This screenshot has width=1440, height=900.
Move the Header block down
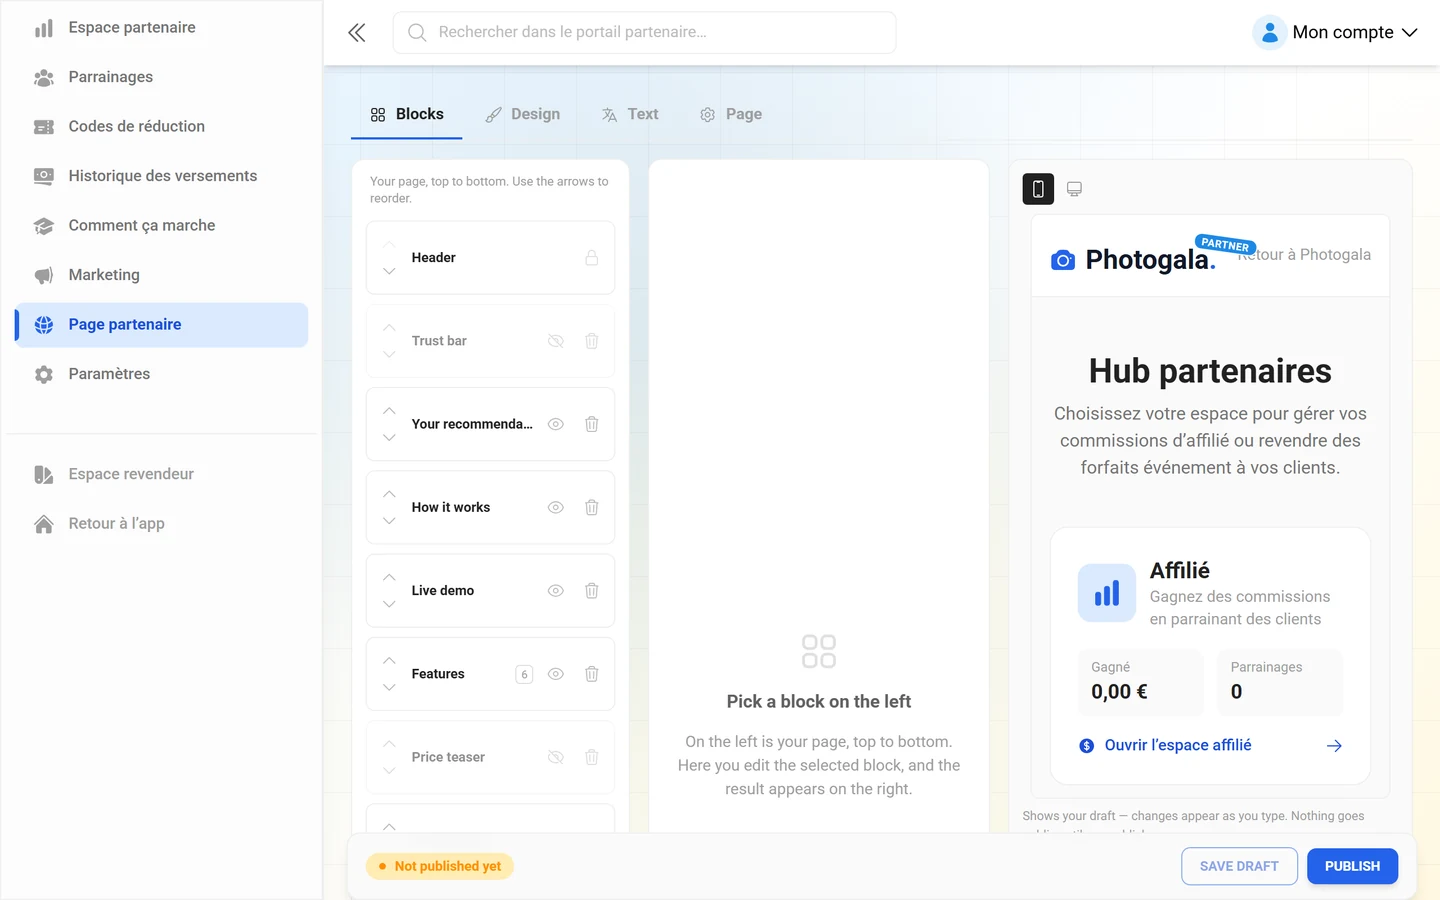tap(389, 271)
